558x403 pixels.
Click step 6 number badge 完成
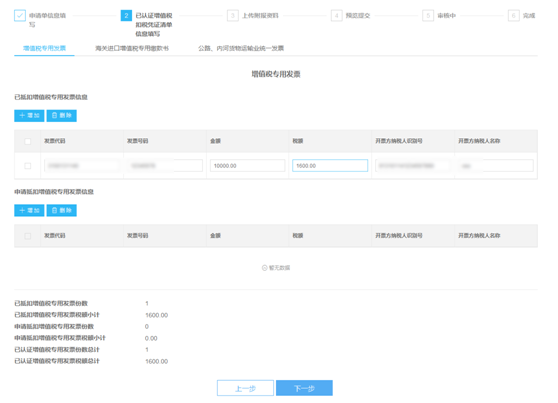[514, 15]
